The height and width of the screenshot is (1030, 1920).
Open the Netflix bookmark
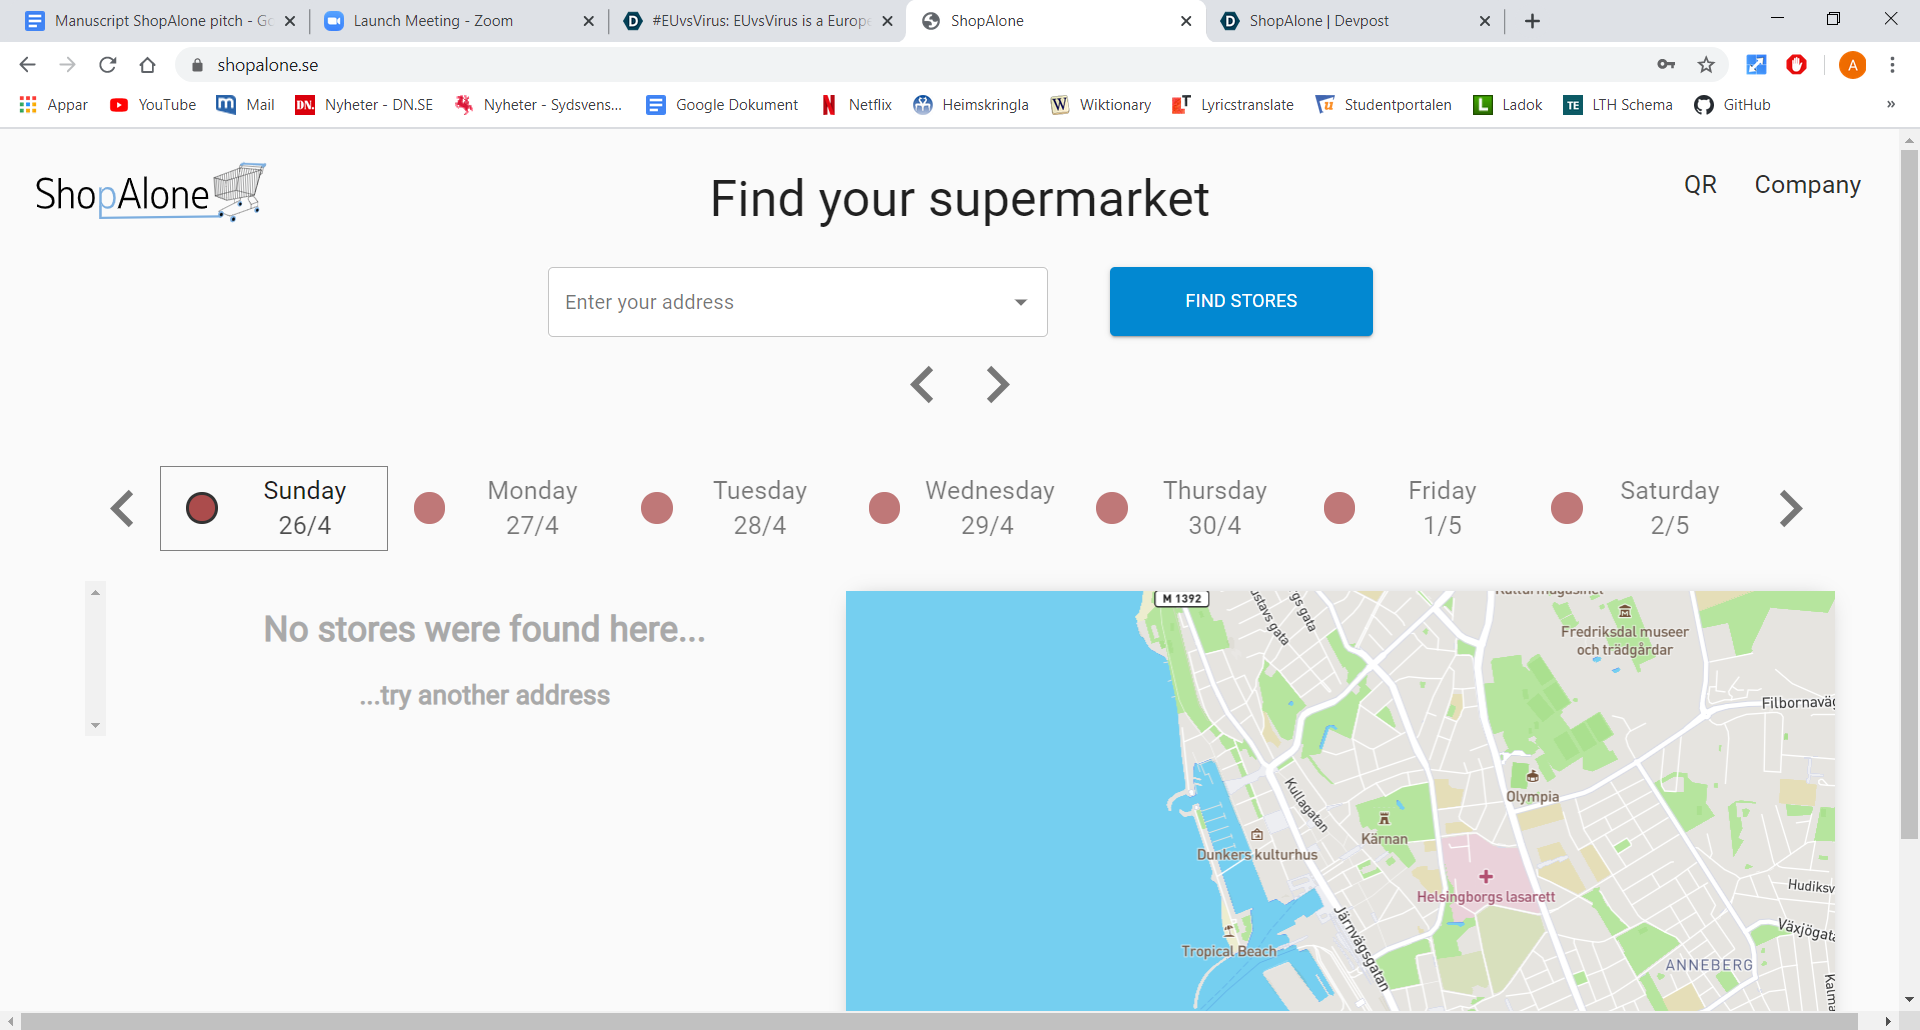tap(856, 105)
